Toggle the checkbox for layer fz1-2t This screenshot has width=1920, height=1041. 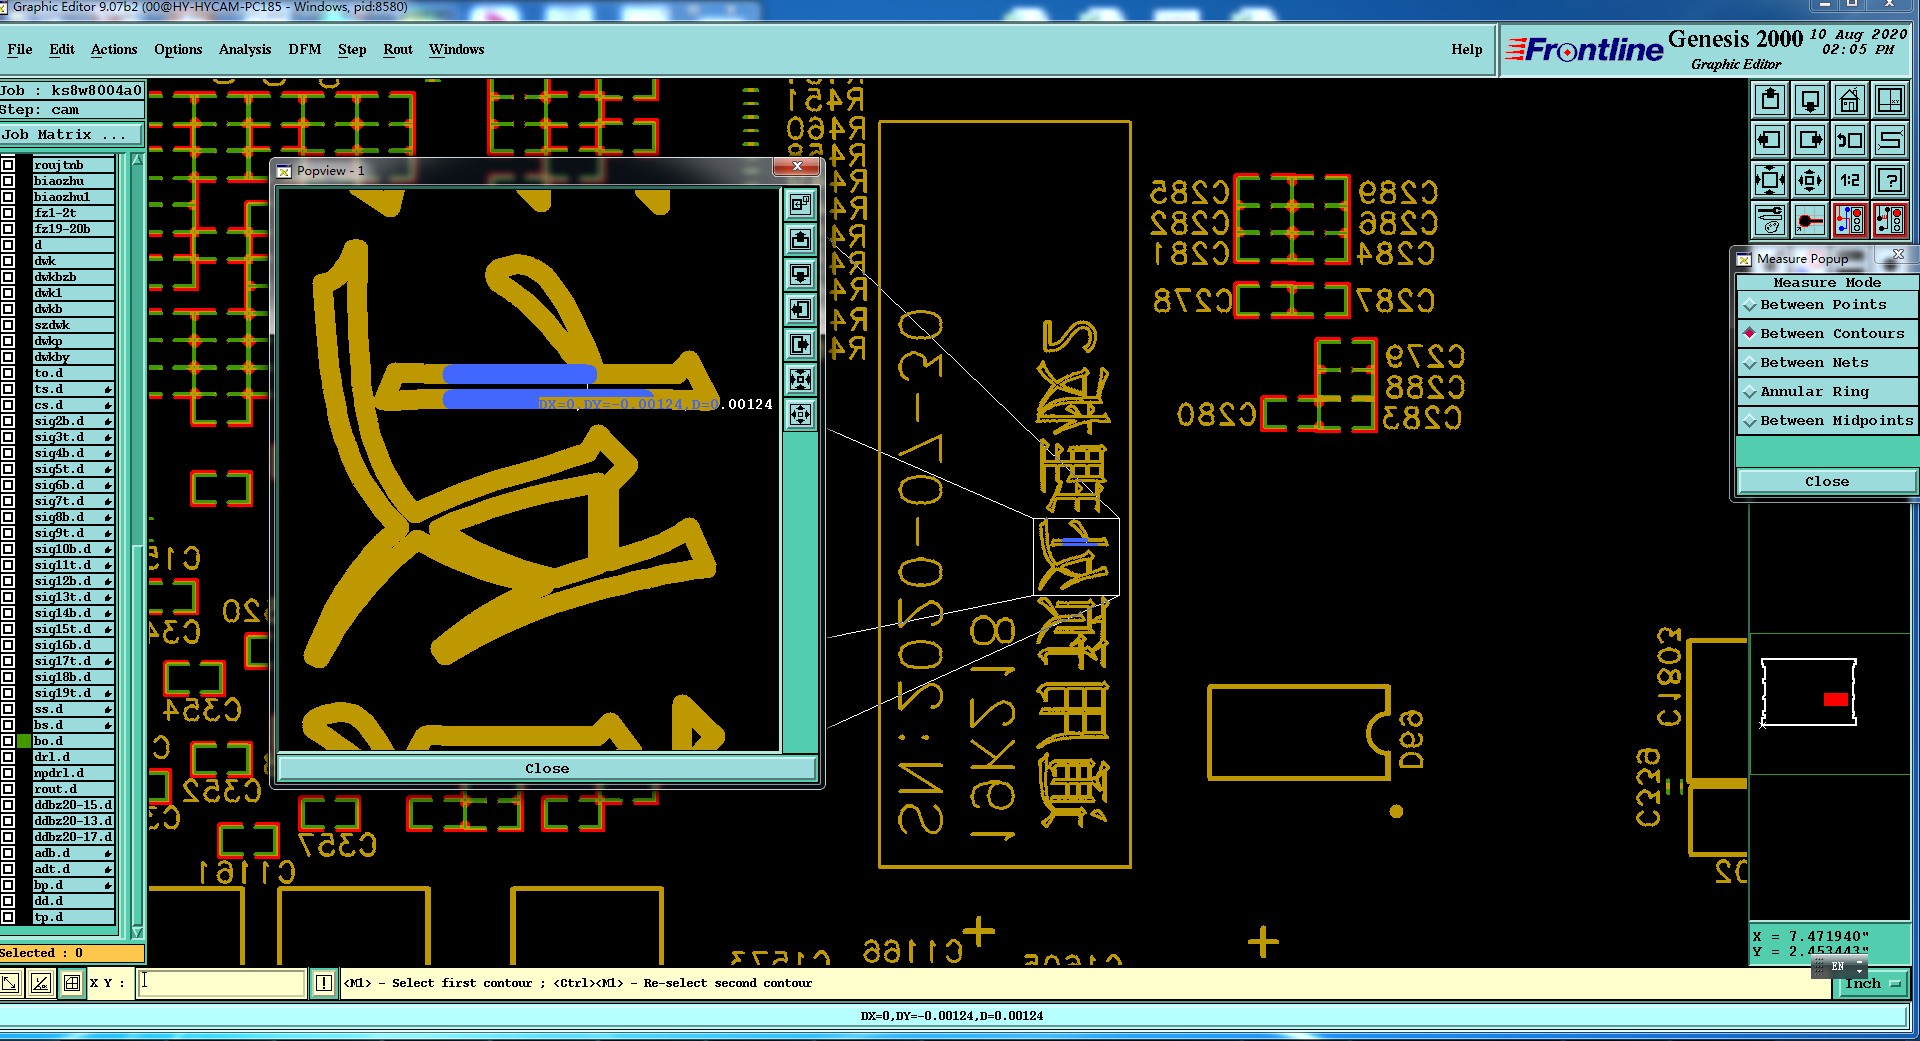pos(8,213)
